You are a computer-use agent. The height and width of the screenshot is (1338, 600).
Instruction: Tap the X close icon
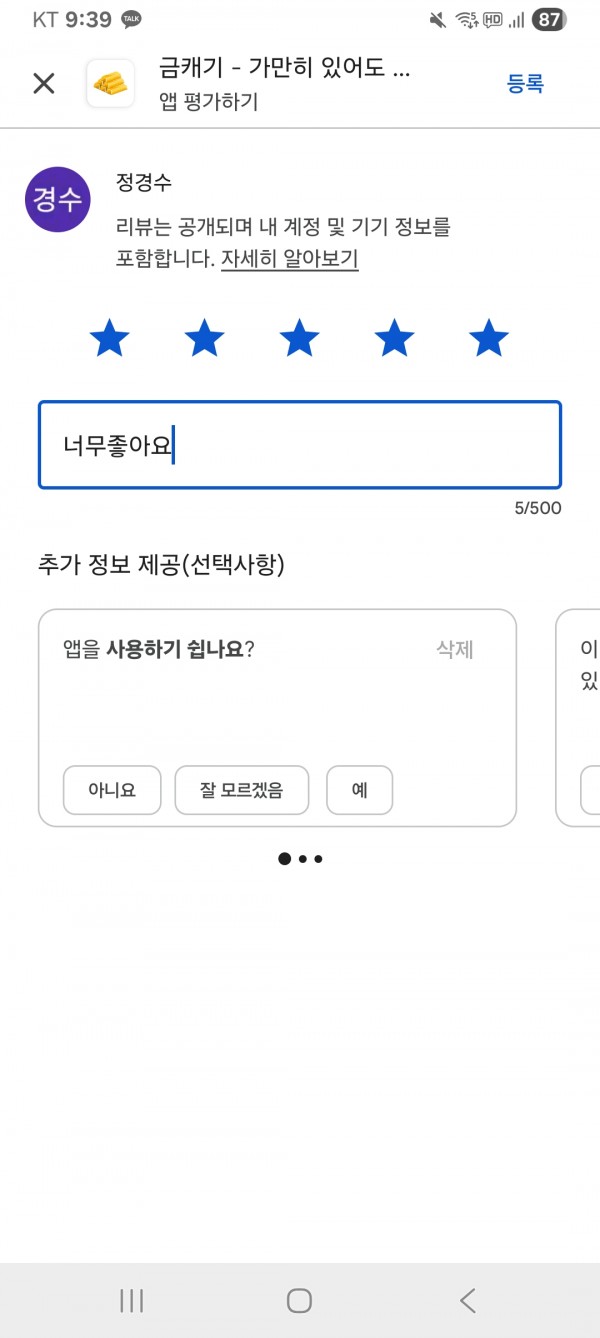44,84
